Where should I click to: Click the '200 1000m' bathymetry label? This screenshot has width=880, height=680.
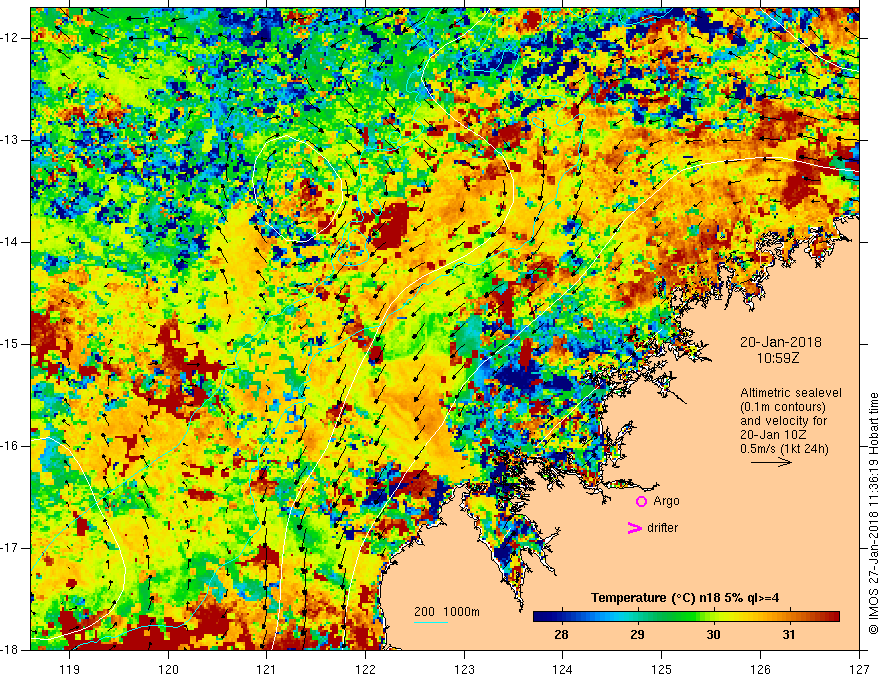(x=447, y=612)
